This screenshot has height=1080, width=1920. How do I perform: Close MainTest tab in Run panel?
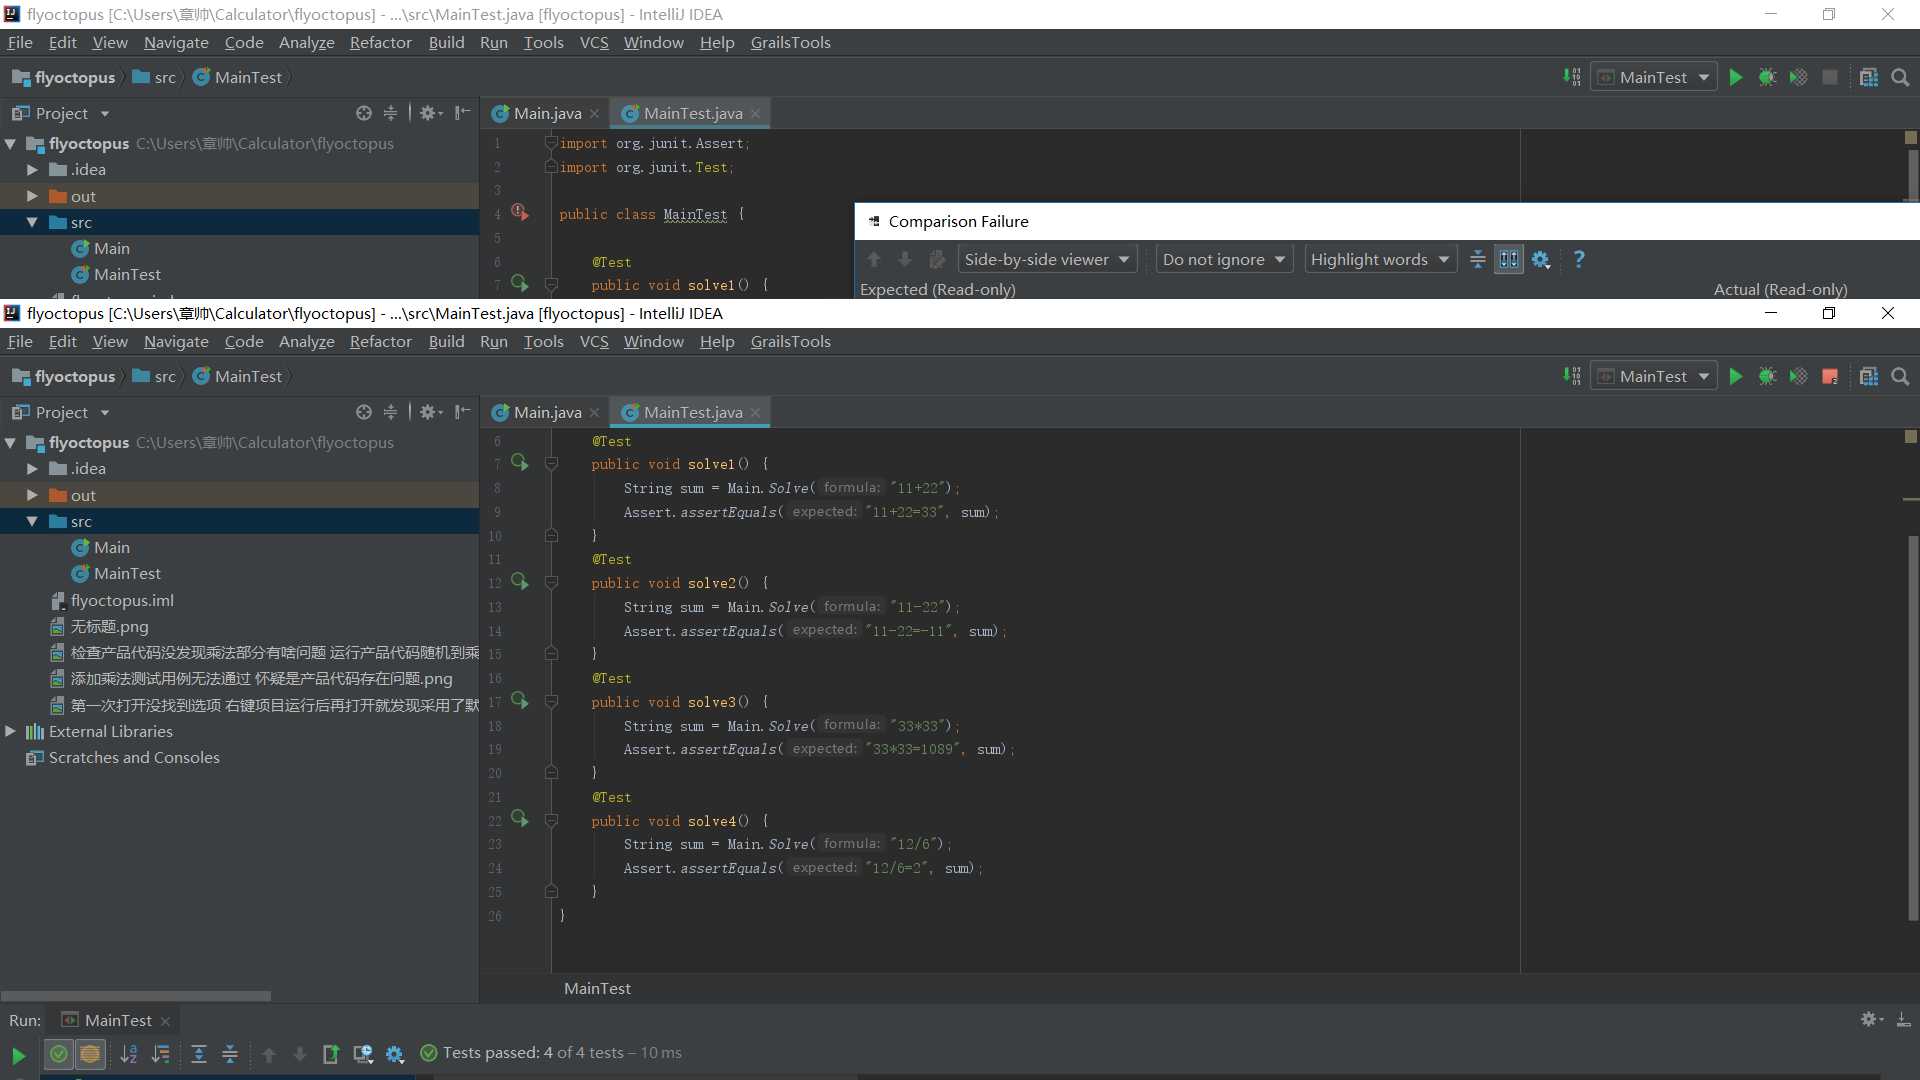pyautogui.click(x=165, y=1021)
